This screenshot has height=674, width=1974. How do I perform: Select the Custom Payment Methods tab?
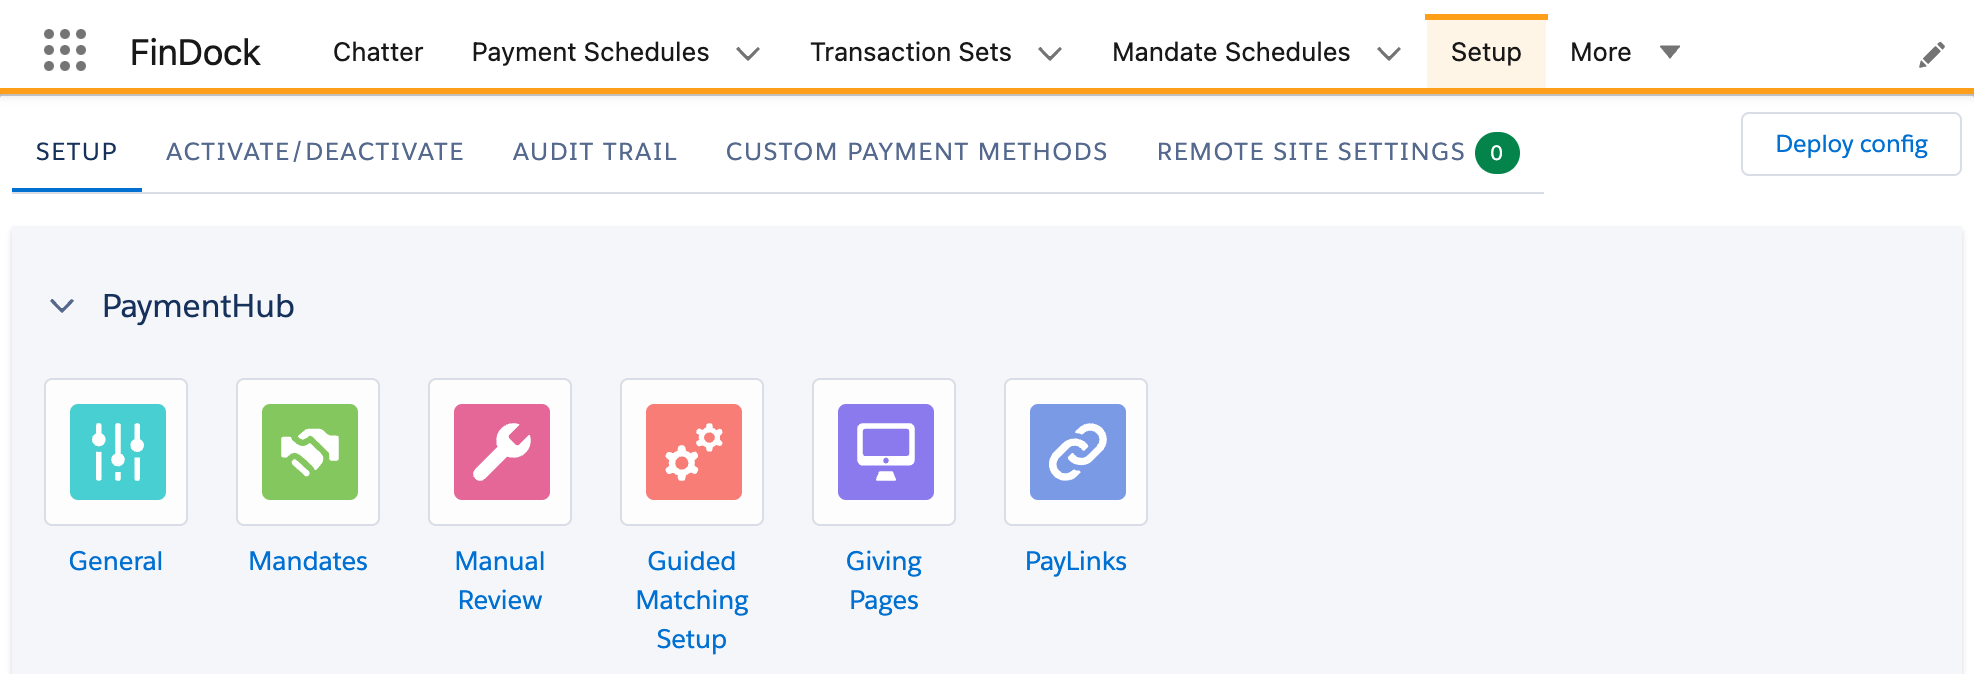point(917,151)
